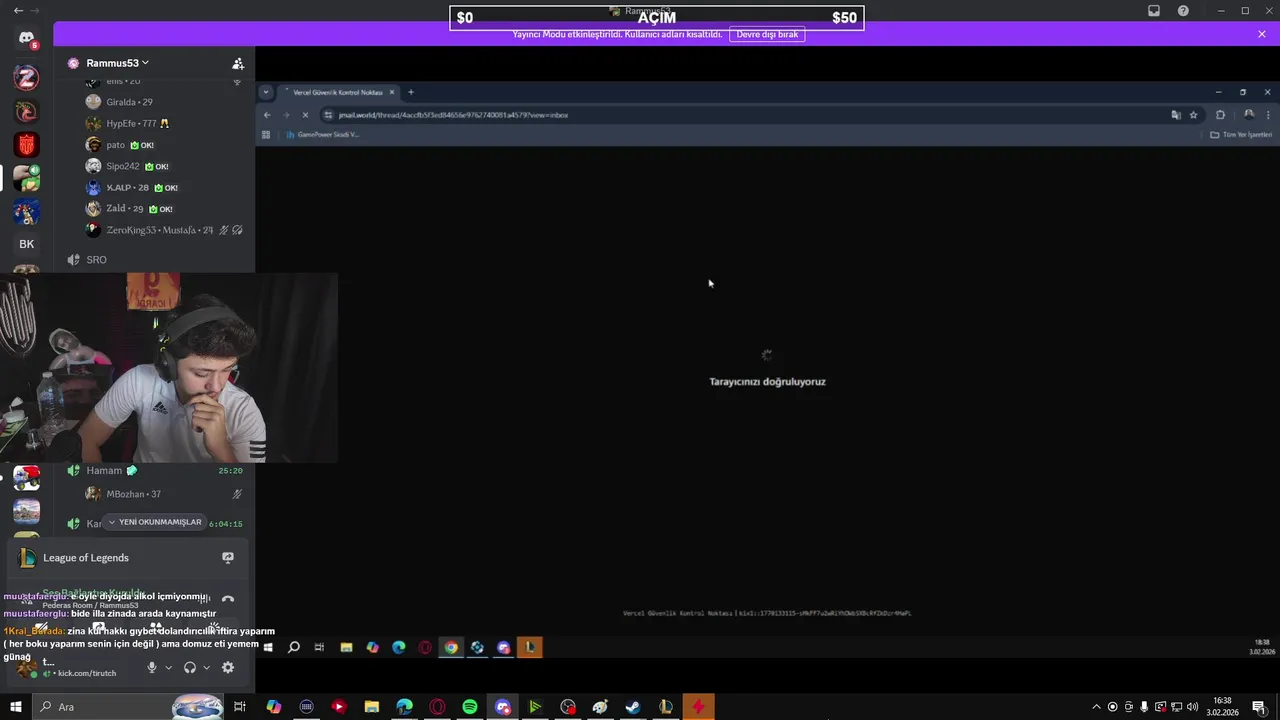
Task: Open Discord direct messages home icon
Action: pyautogui.click(x=27, y=38)
